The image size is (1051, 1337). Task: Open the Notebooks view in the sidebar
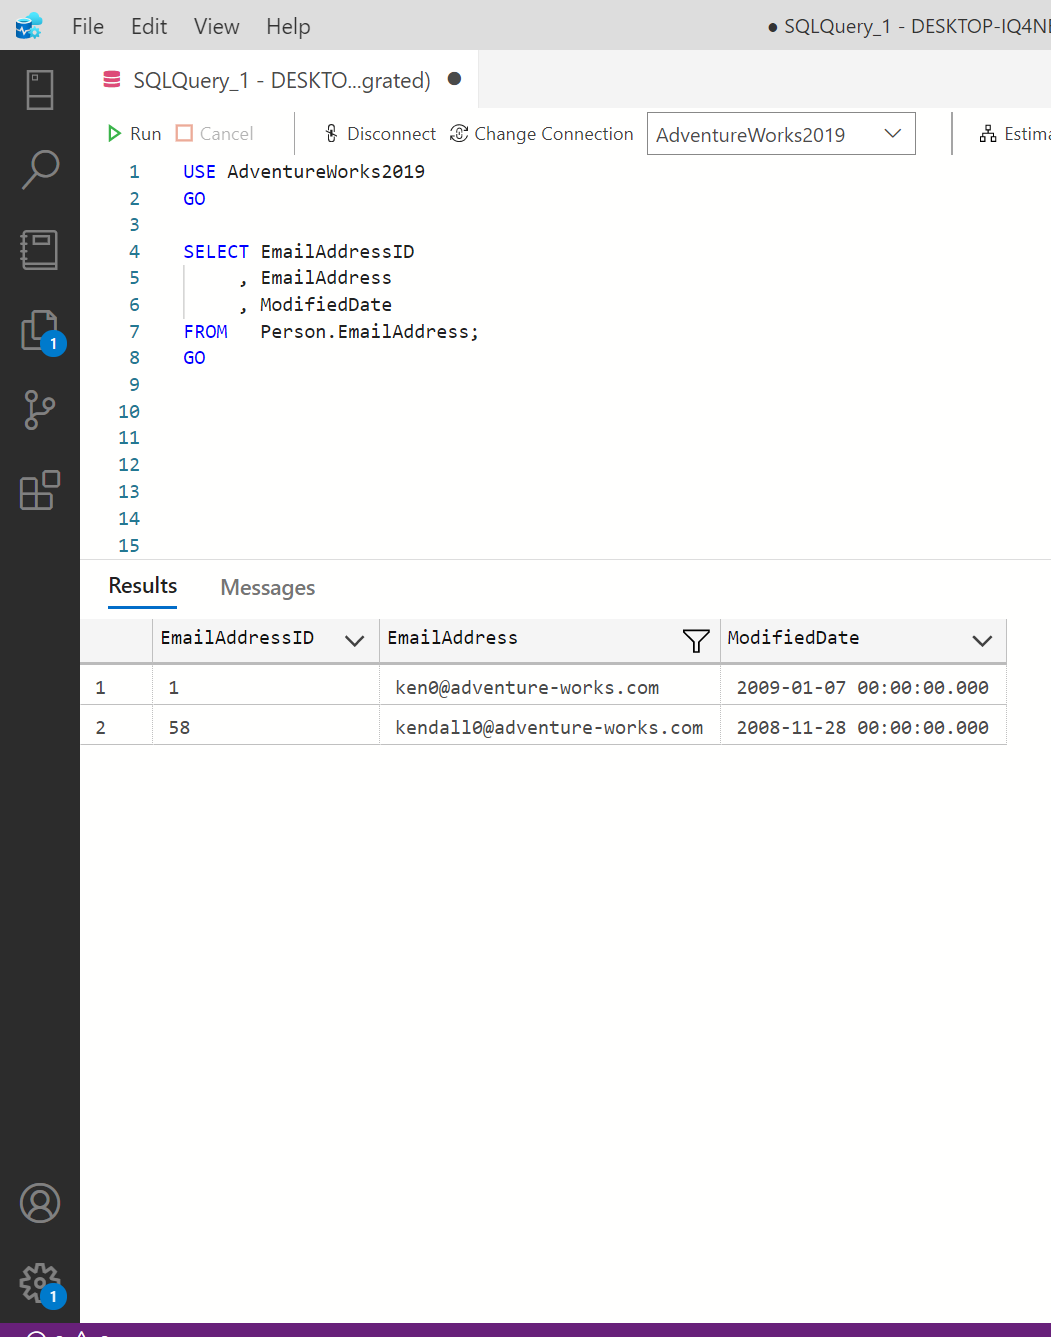point(40,250)
